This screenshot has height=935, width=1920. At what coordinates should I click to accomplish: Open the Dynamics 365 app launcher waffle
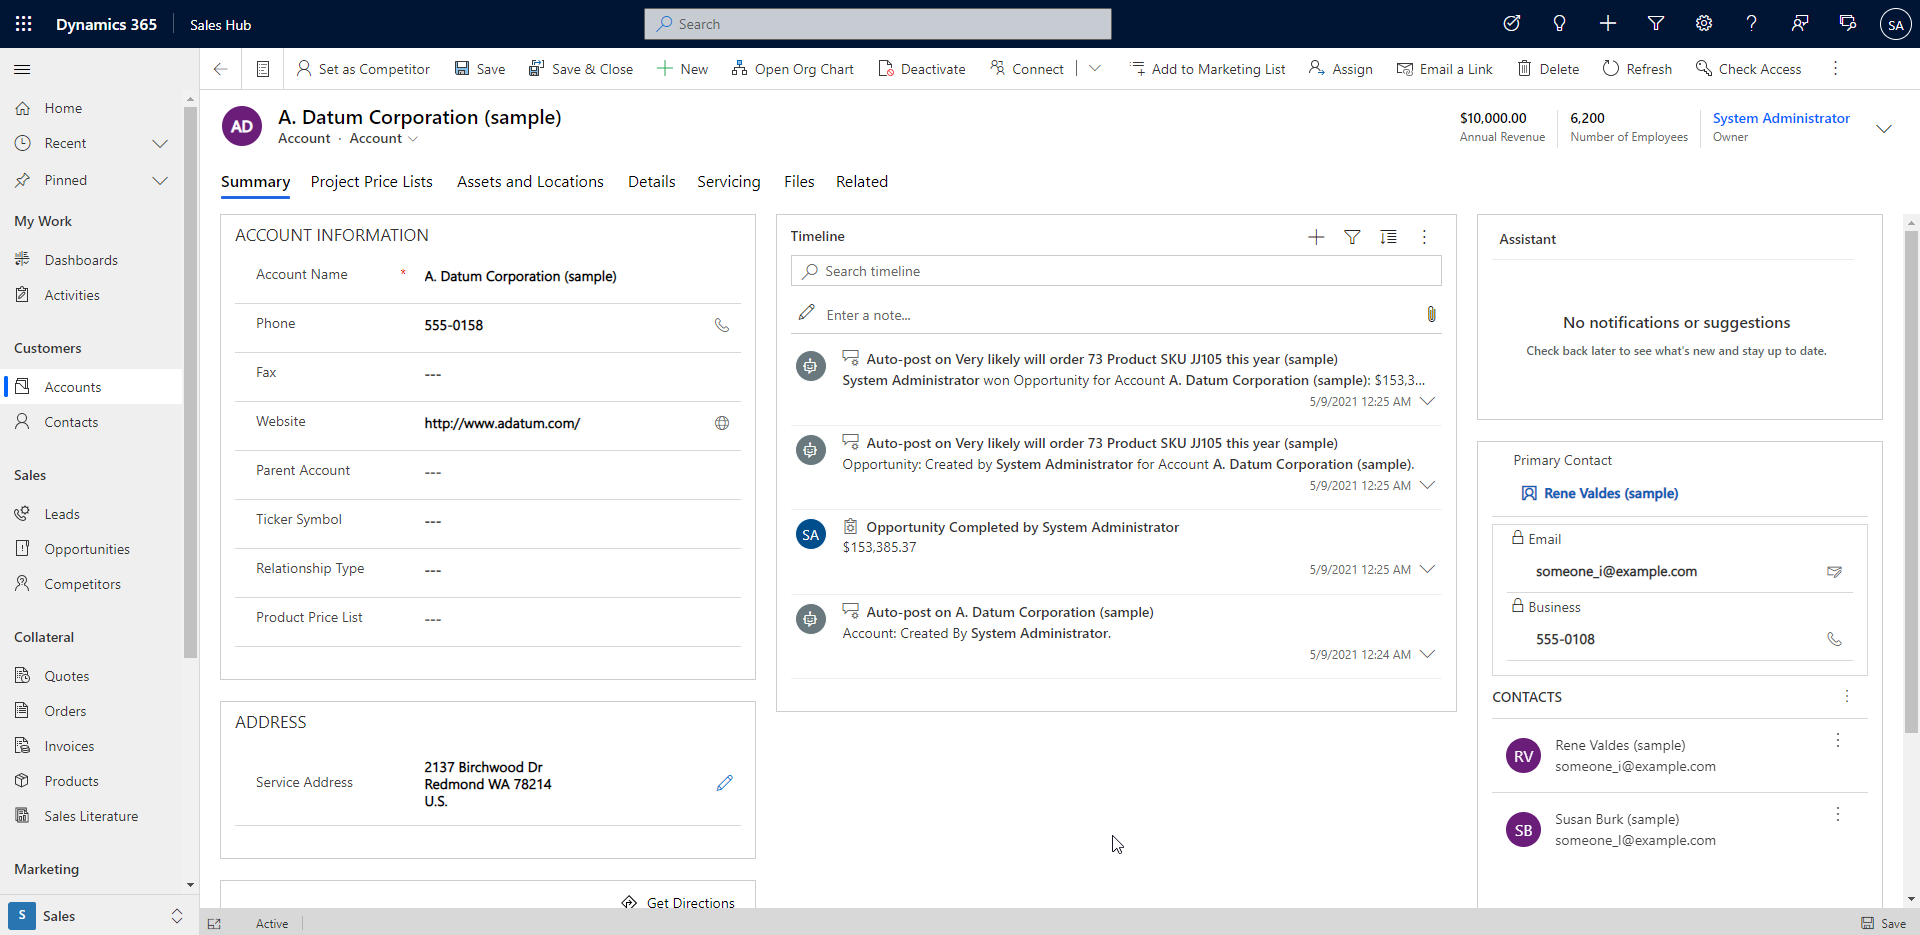pos(23,24)
